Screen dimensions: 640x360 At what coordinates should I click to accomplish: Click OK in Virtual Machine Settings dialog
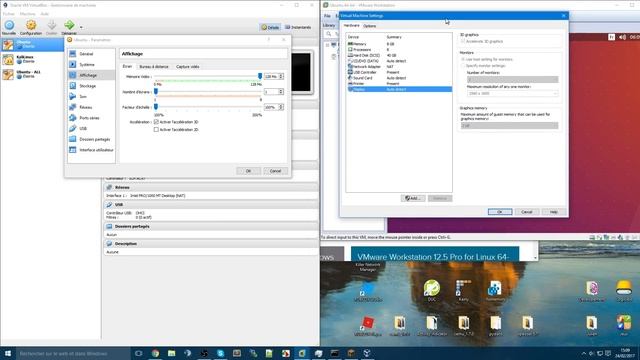point(500,212)
